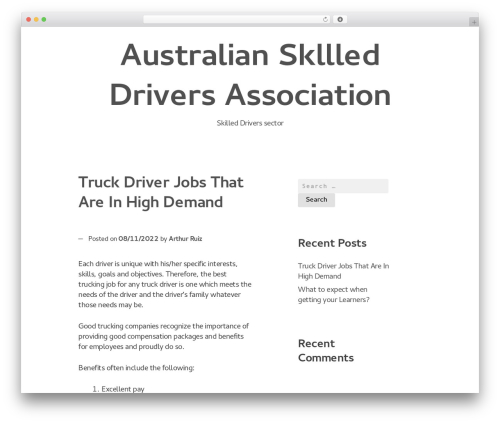Click the Search button
Viewport: 500px width, 423px height.
[316, 200]
